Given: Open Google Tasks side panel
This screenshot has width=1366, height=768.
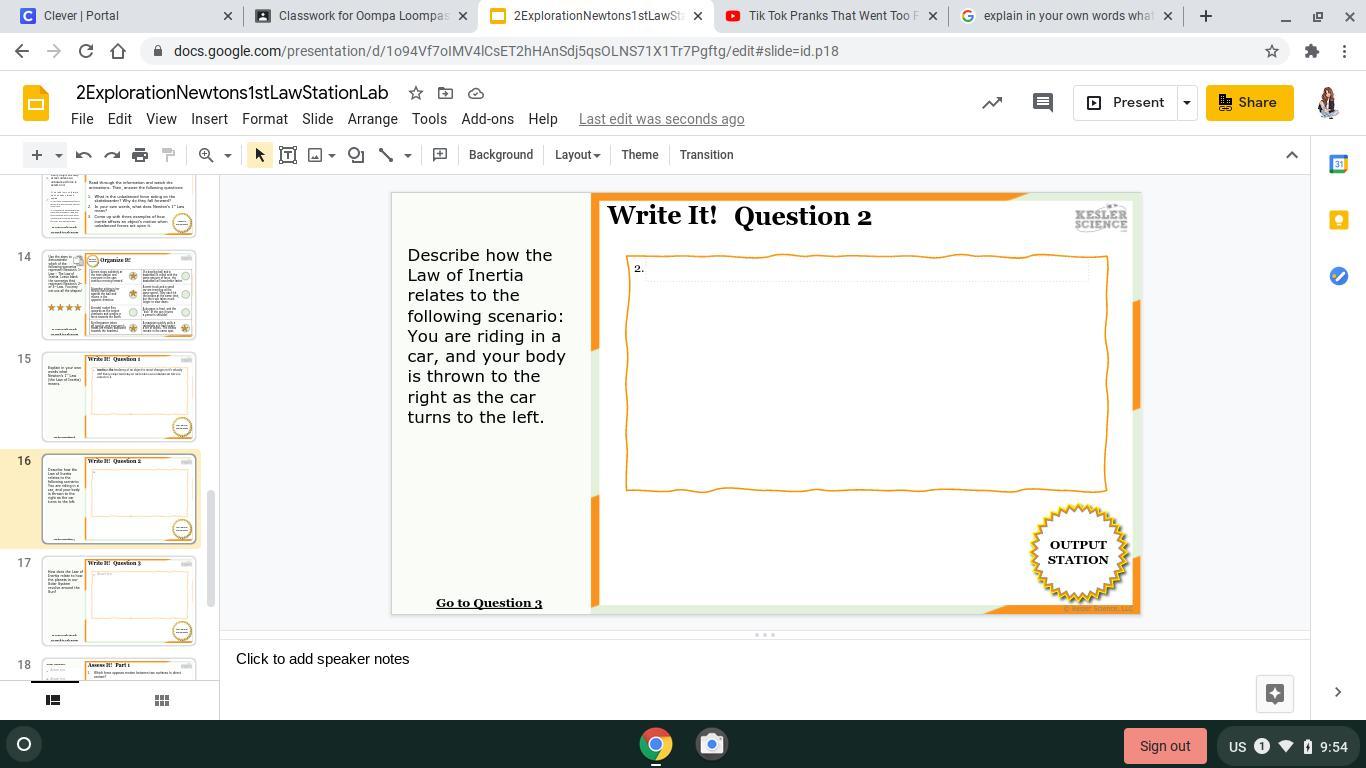Looking at the screenshot, I should pyautogui.click(x=1339, y=276).
